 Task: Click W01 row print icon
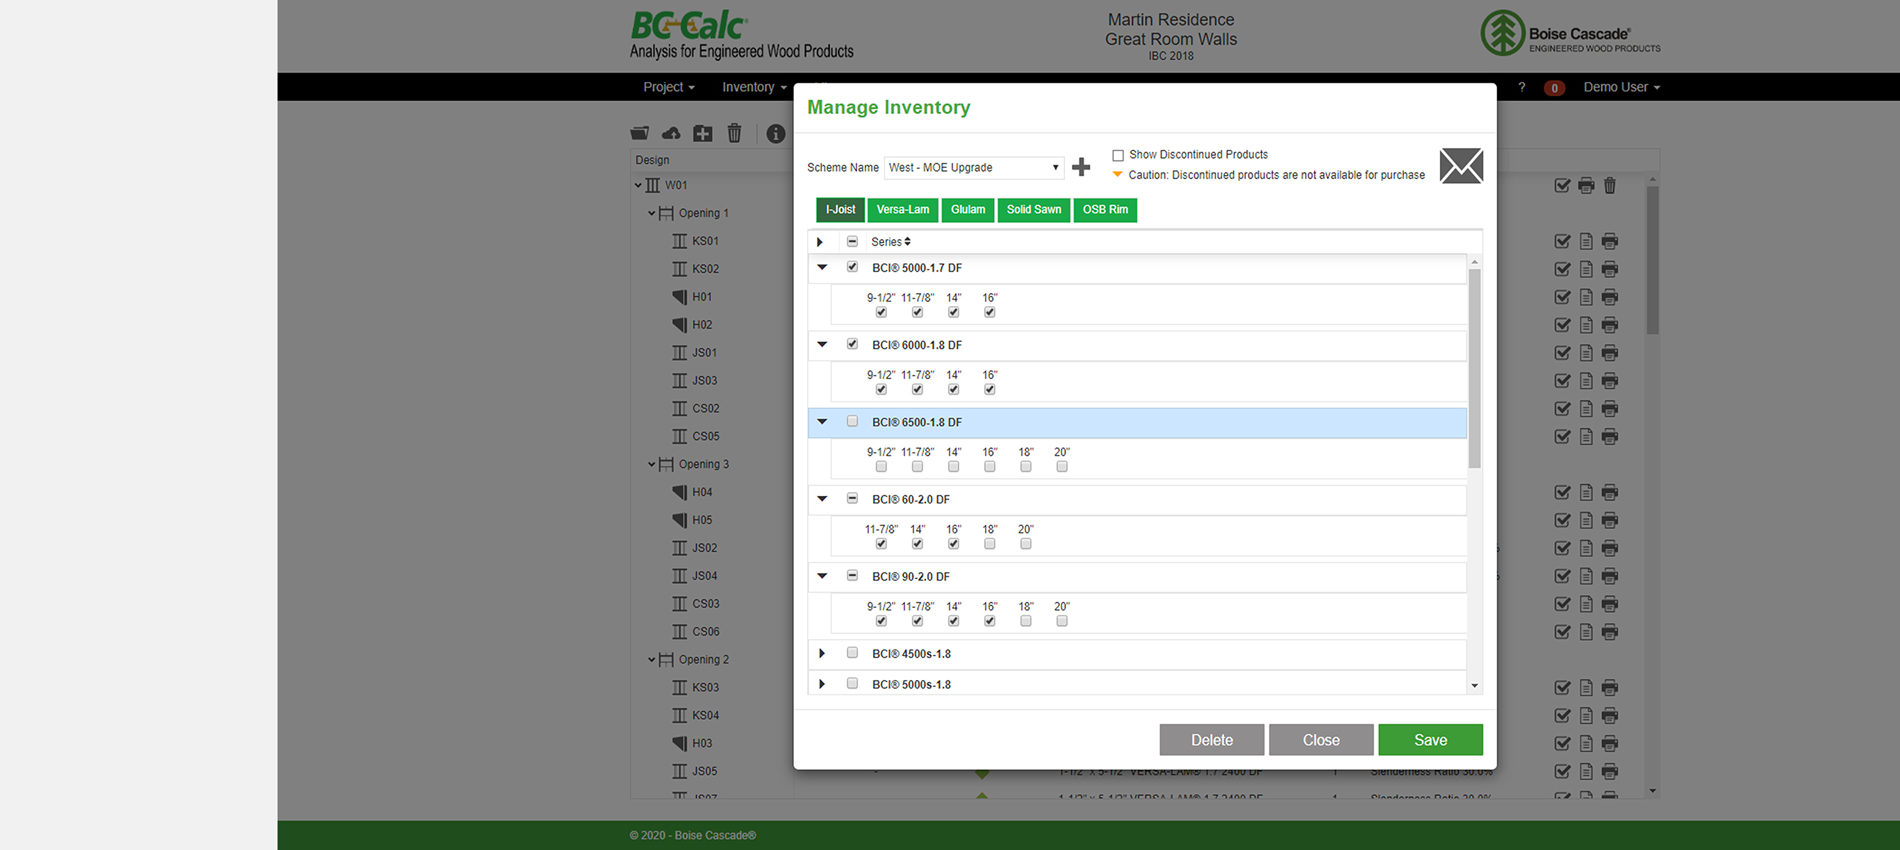(1586, 185)
